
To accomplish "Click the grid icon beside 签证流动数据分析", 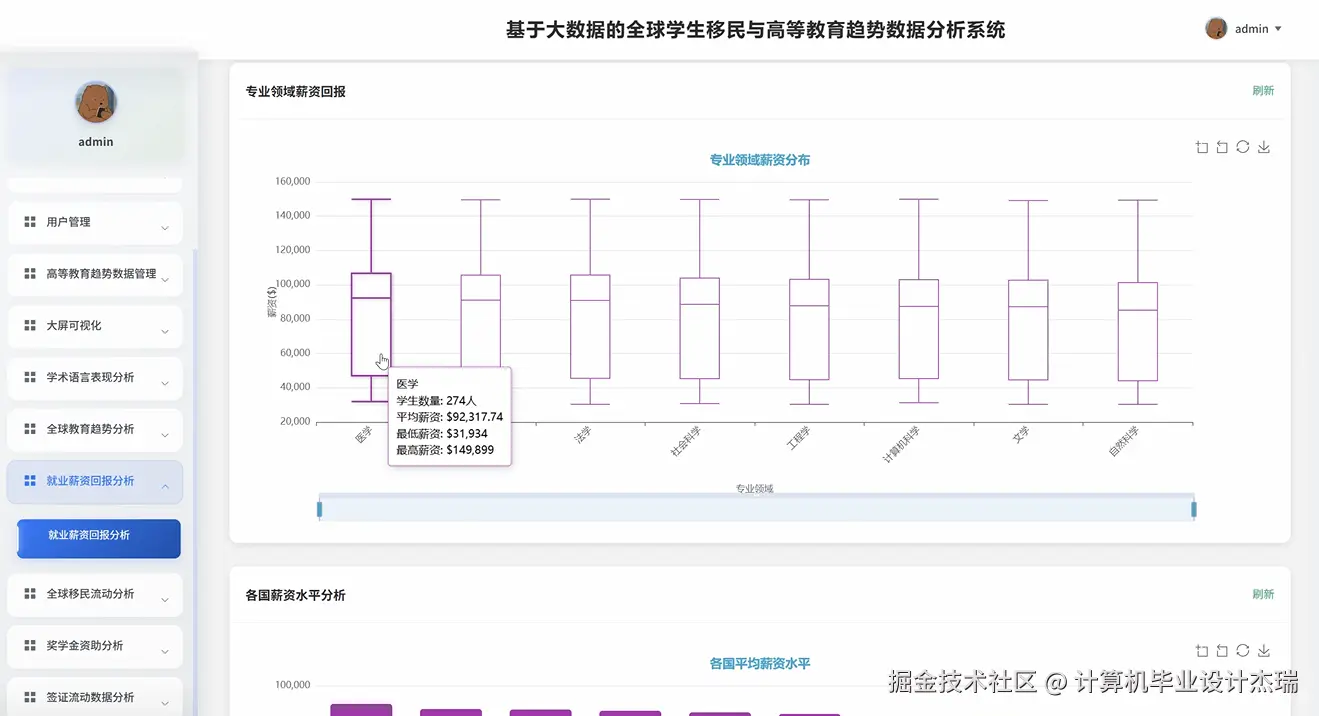I will click(30, 698).
